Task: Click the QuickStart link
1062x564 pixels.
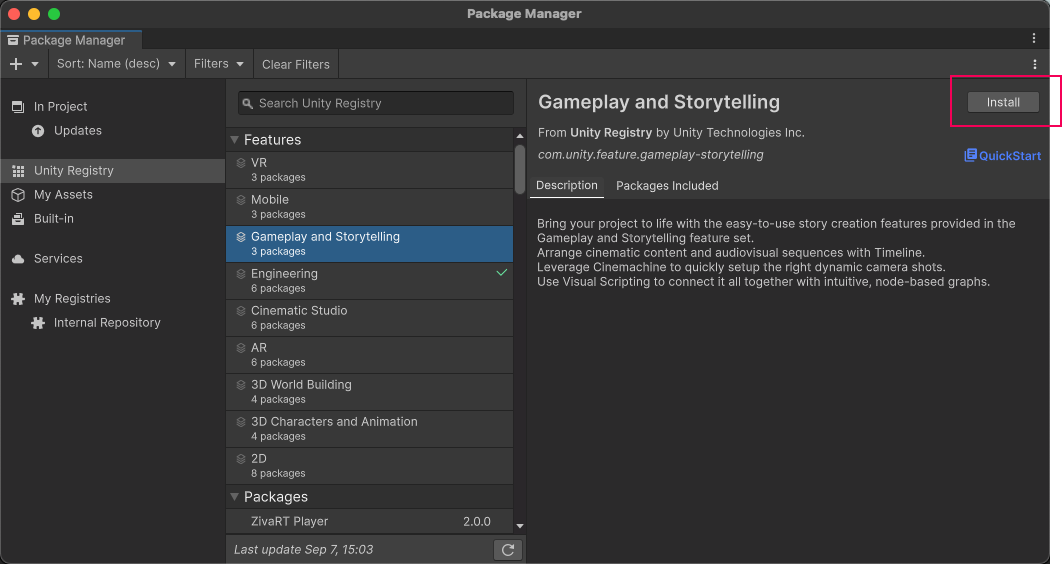Action: [1002, 155]
